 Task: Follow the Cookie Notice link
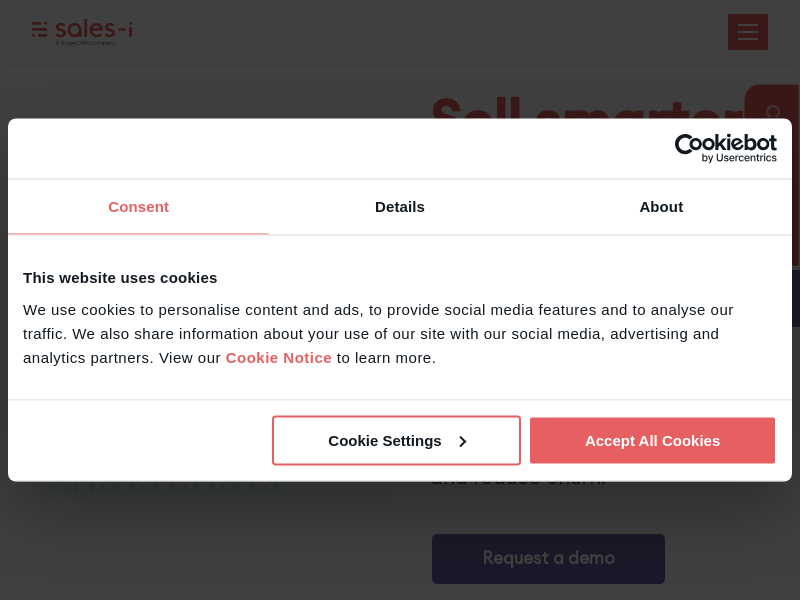278,358
